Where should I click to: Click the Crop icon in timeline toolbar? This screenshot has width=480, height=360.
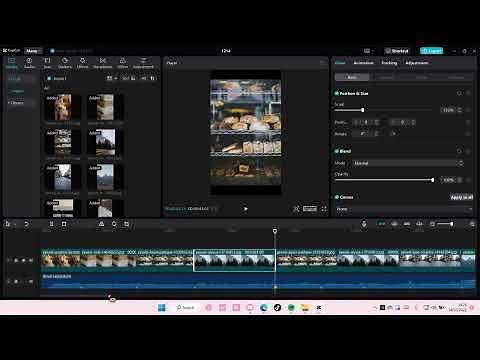point(127,224)
